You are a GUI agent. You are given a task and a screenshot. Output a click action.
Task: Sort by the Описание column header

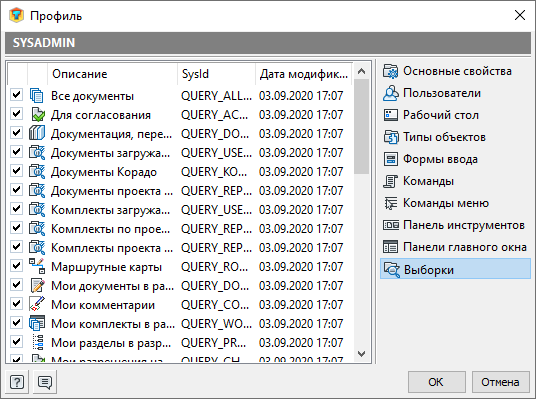pyautogui.click(x=112, y=74)
